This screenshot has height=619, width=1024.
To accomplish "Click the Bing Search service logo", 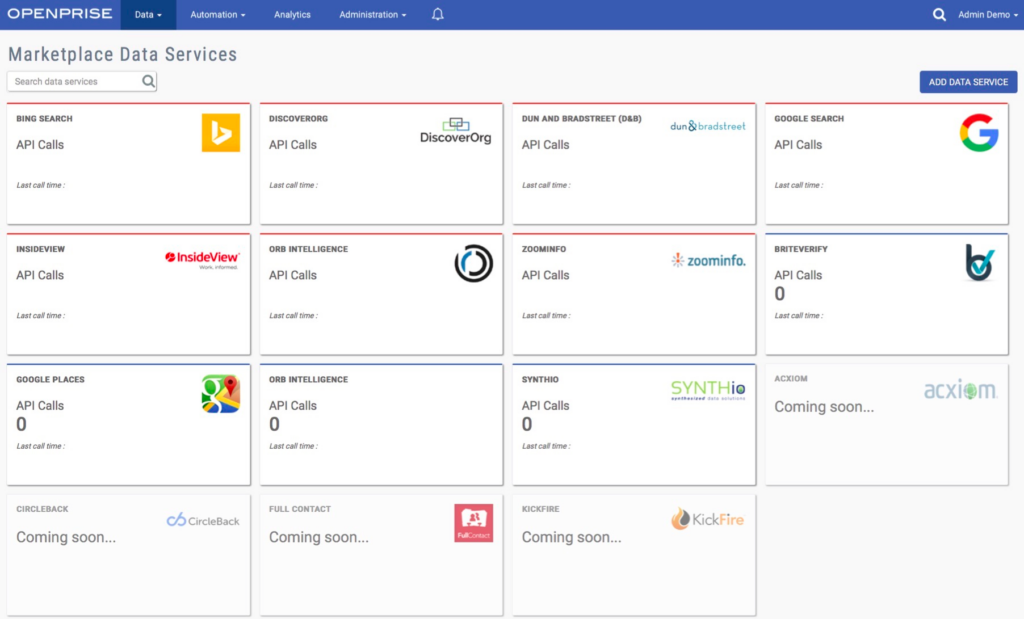I will click(x=221, y=131).
